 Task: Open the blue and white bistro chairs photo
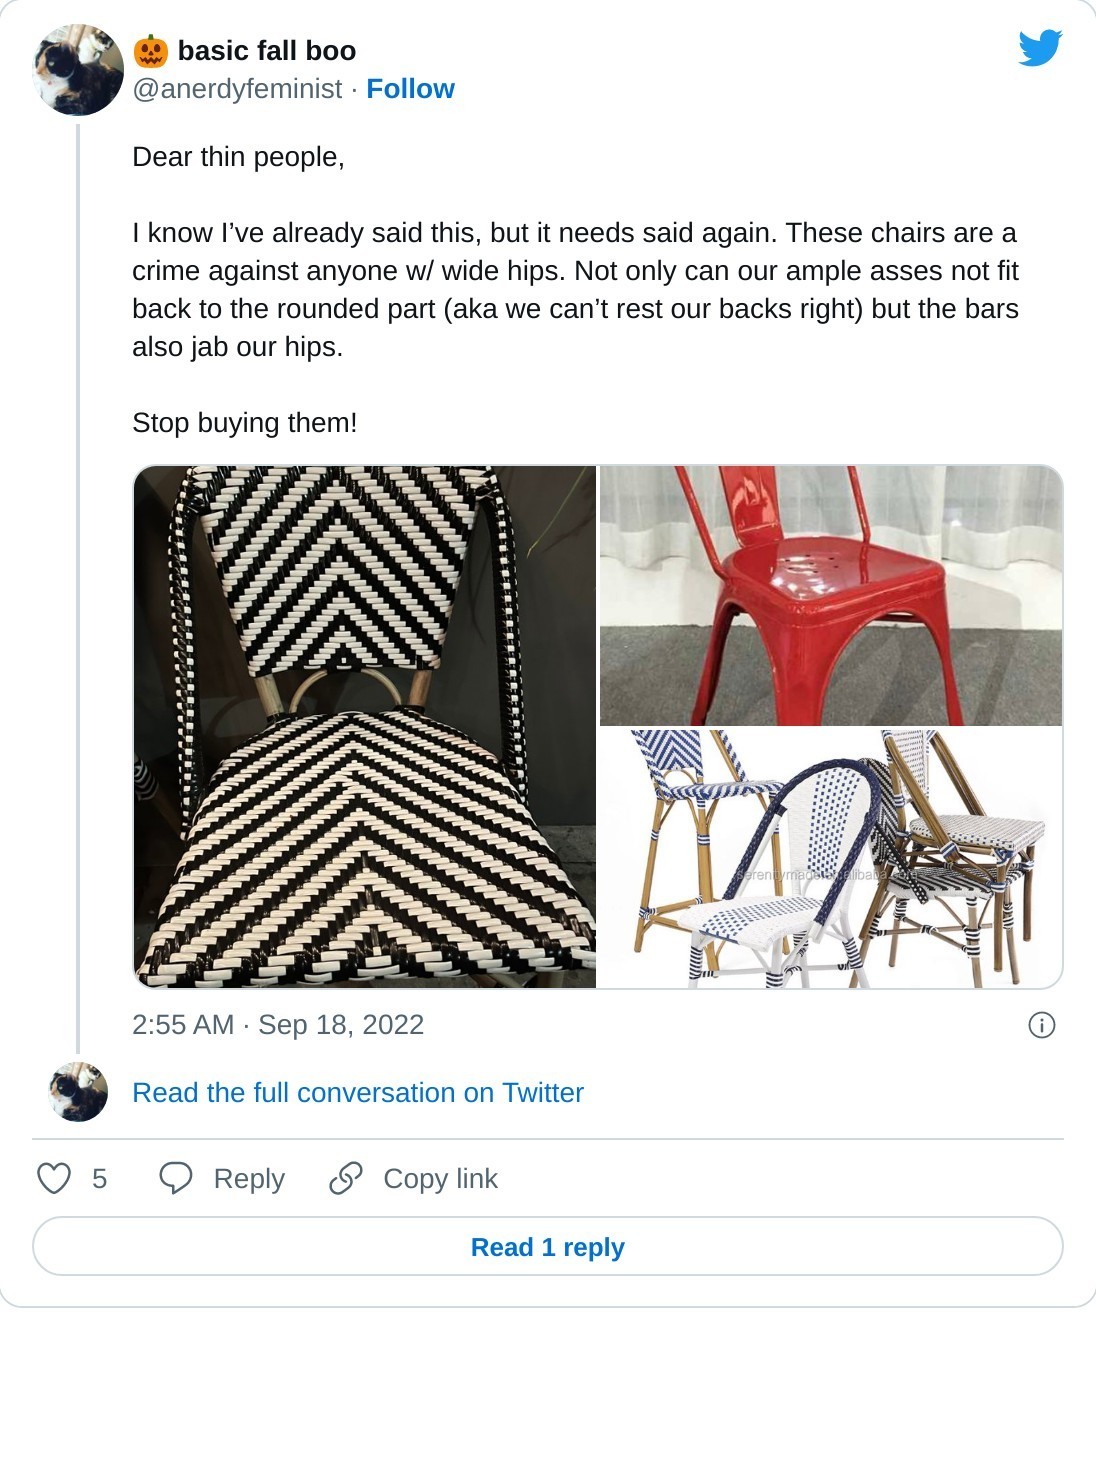830,858
